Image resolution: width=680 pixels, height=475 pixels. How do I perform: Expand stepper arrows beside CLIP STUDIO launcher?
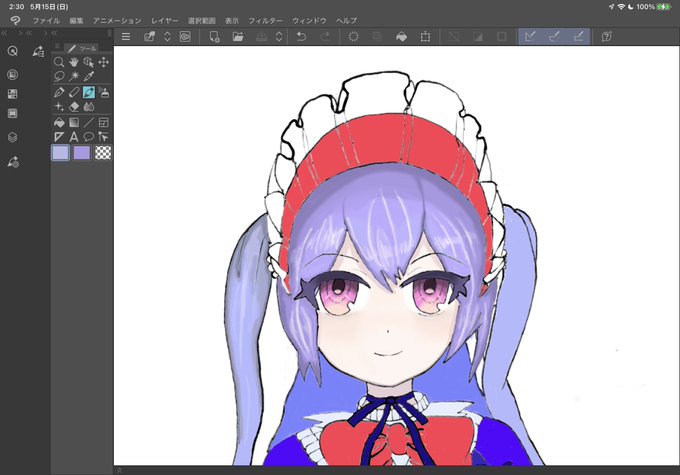click(x=167, y=36)
